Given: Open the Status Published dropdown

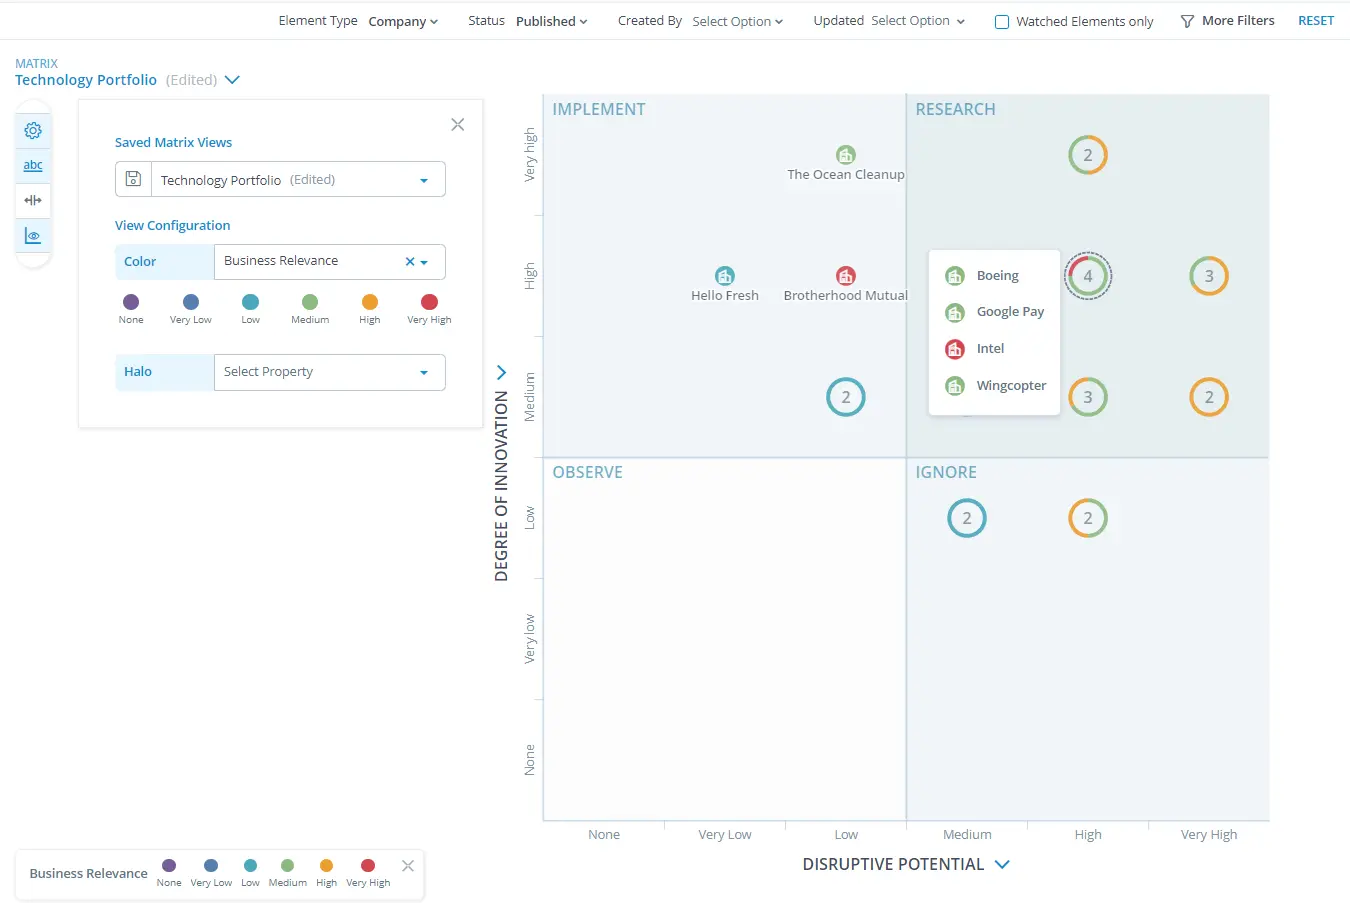Looking at the screenshot, I should (x=552, y=21).
